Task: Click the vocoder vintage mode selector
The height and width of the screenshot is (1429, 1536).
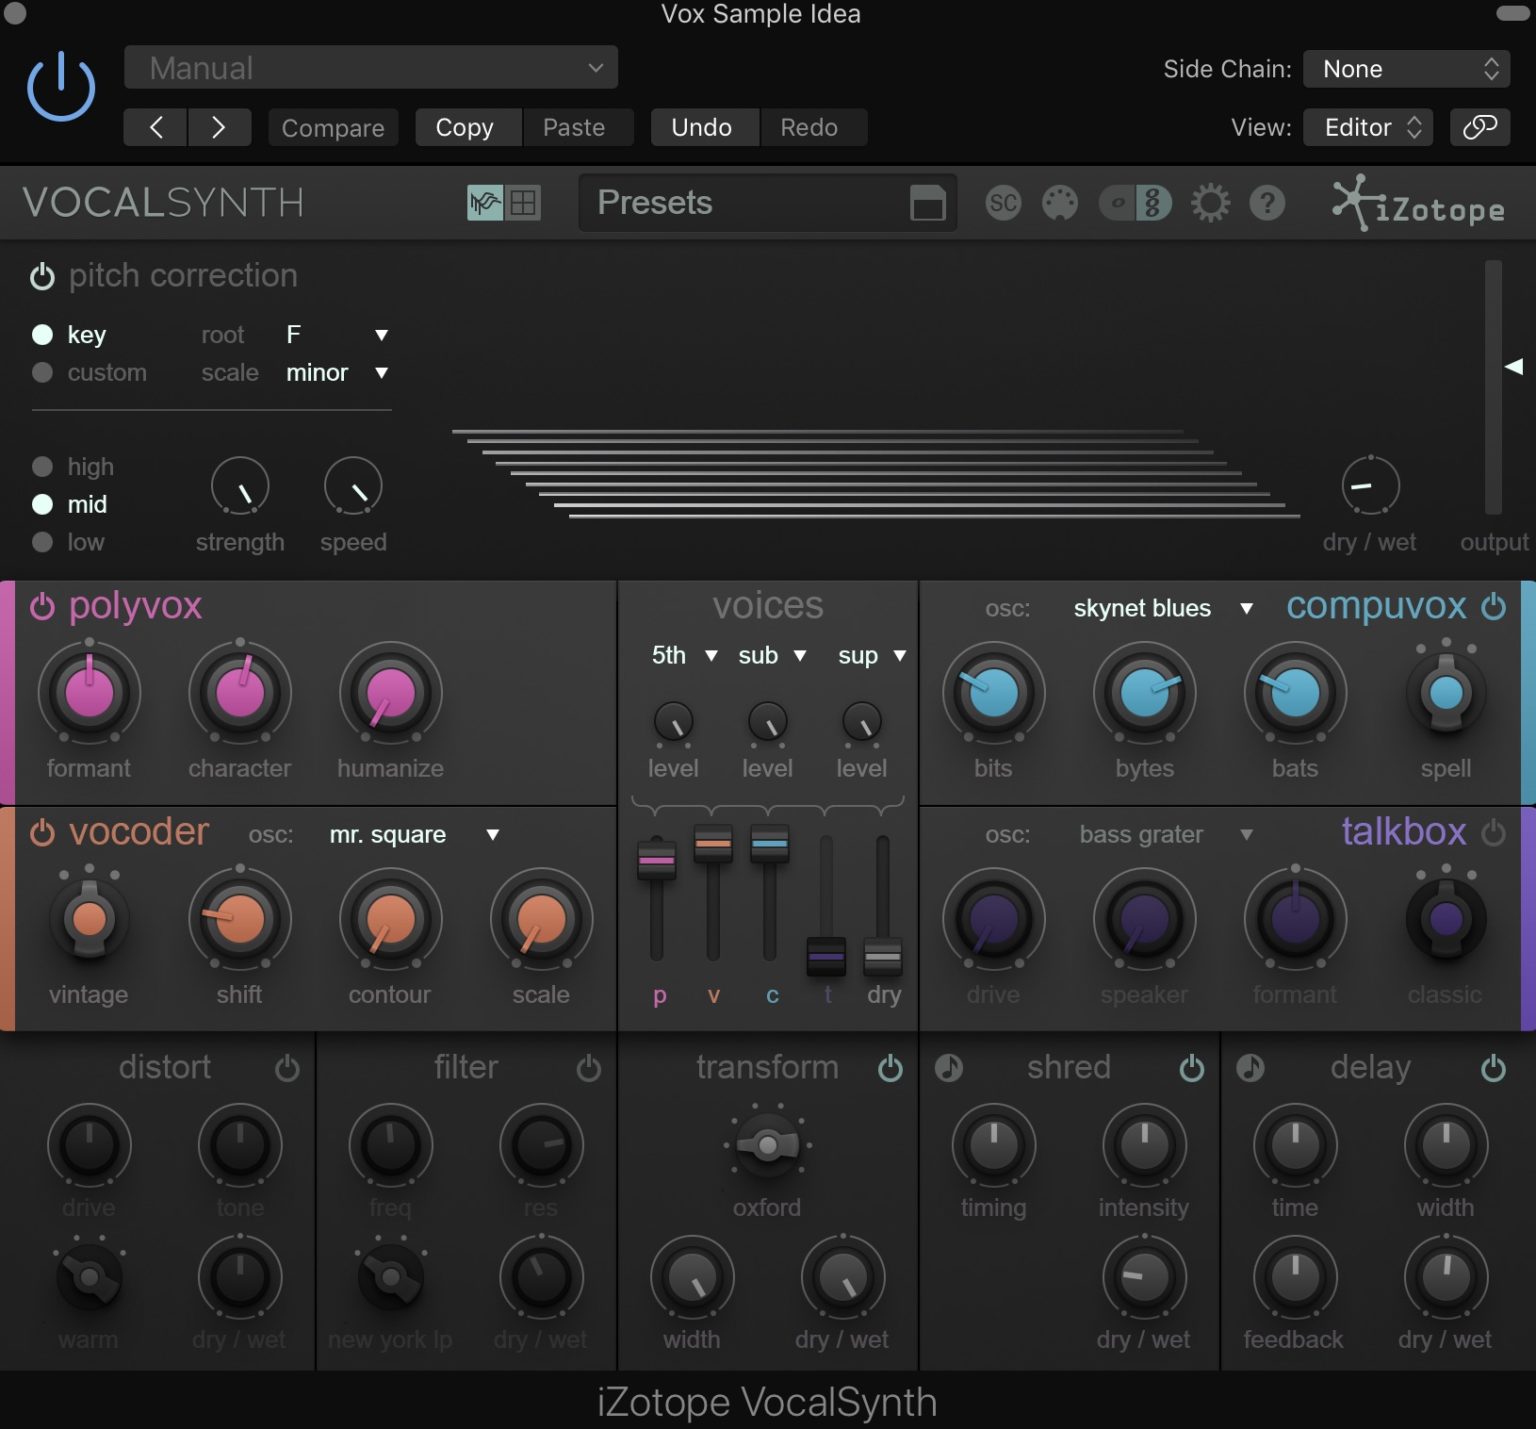Action: coord(89,919)
